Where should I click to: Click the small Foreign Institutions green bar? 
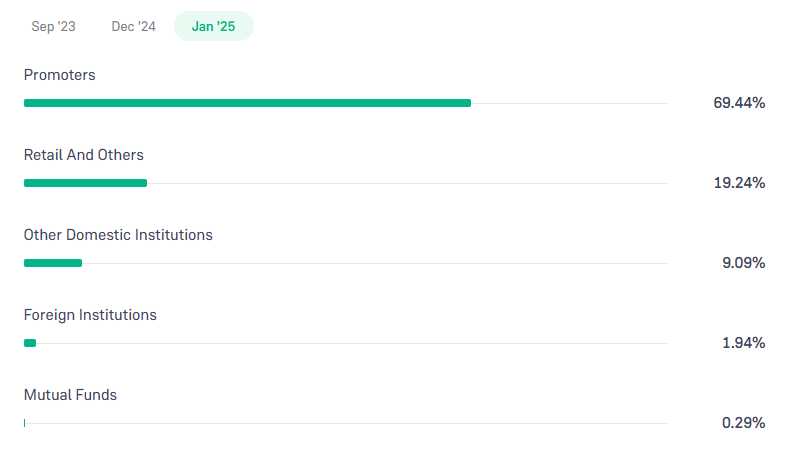pos(30,343)
